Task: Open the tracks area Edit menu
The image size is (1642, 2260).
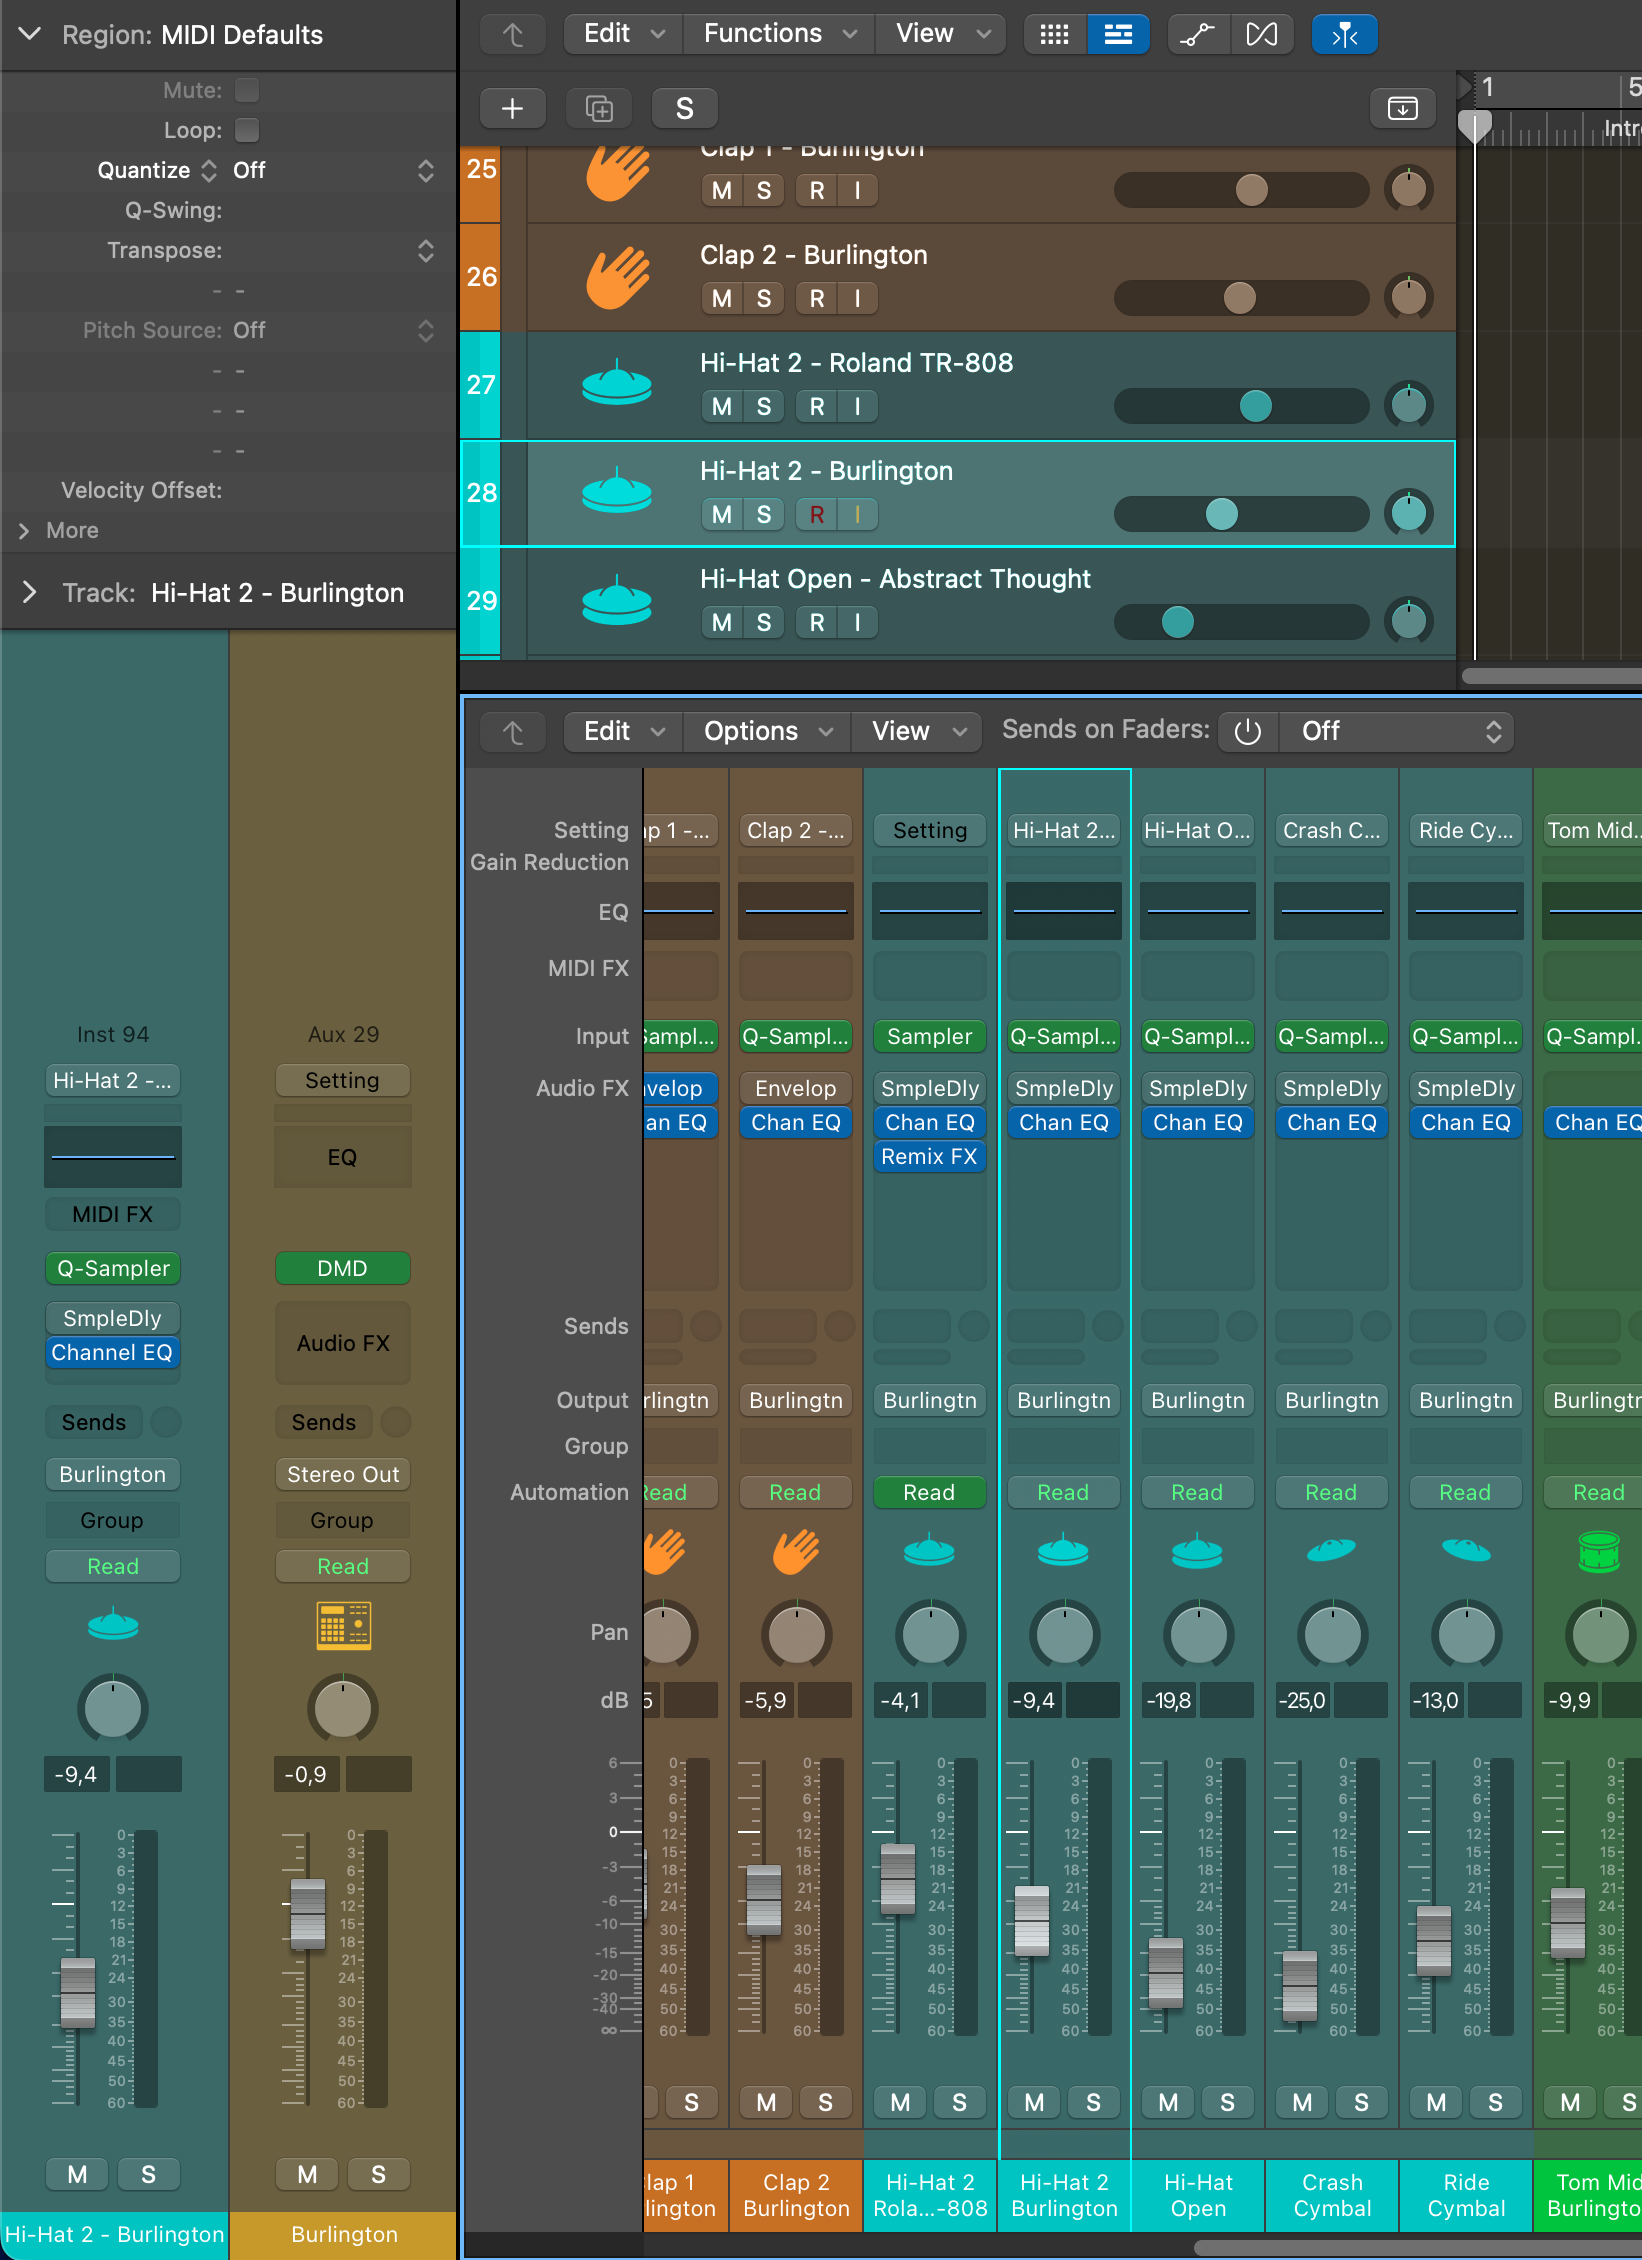Action: tap(624, 34)
